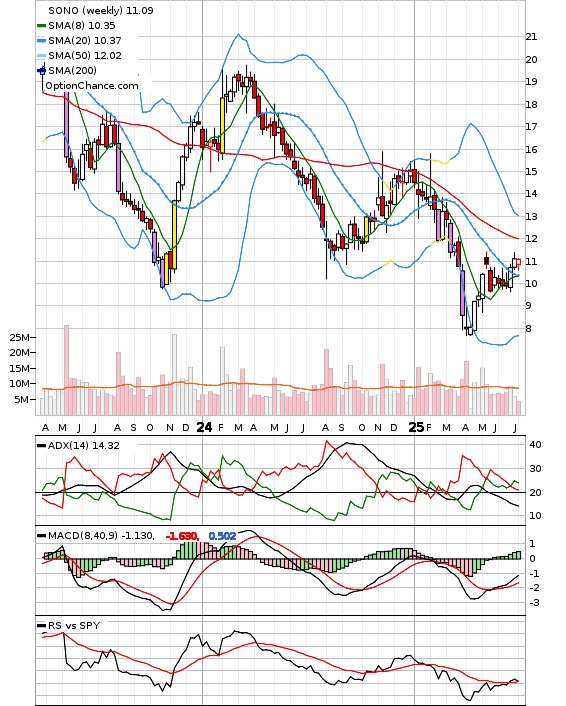This screenshot has width=566, height=706.
Task: Click the latest red candlestick near 11
Action: coord(519,262)
